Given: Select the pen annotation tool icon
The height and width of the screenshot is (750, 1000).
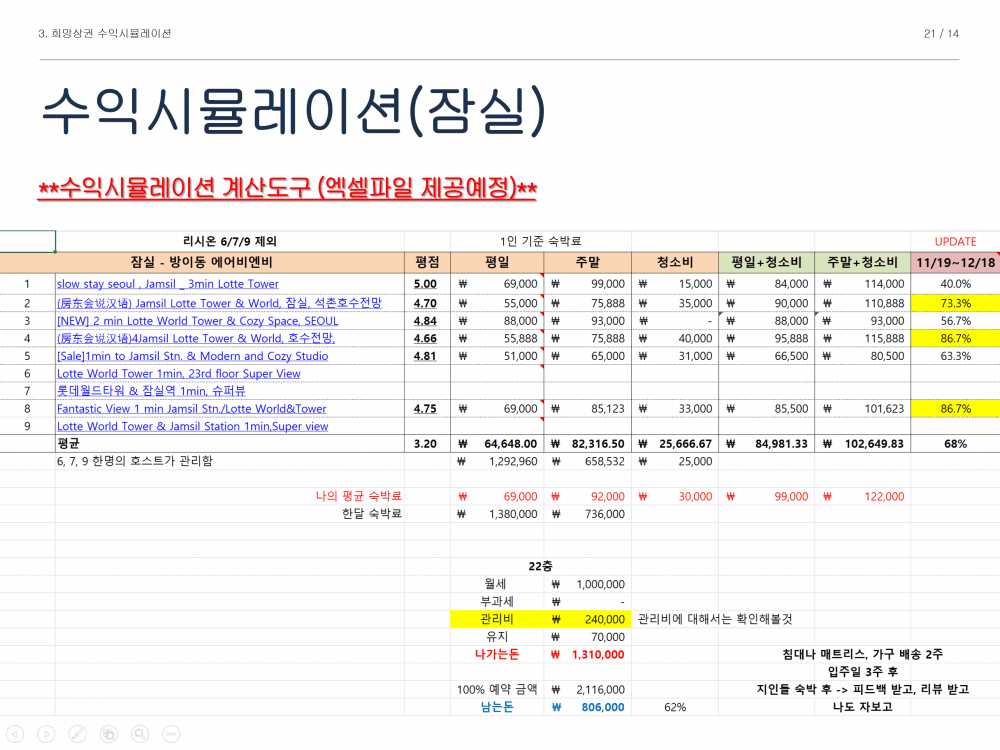Looking at the screenshot, I should 77,733.
